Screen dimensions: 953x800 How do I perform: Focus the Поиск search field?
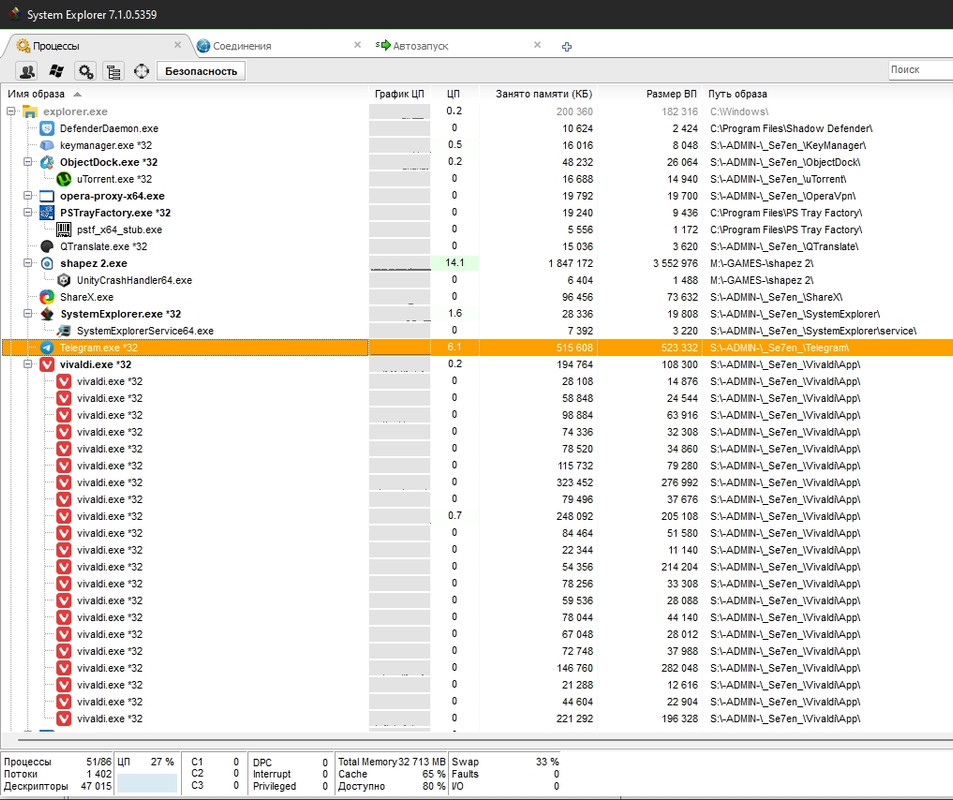920,70
